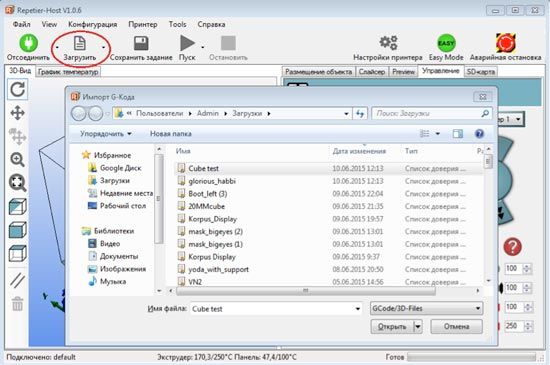The height and width of the screenshot is (365, 550).
Task: Switch to the Preview tab
Action: 403,72
